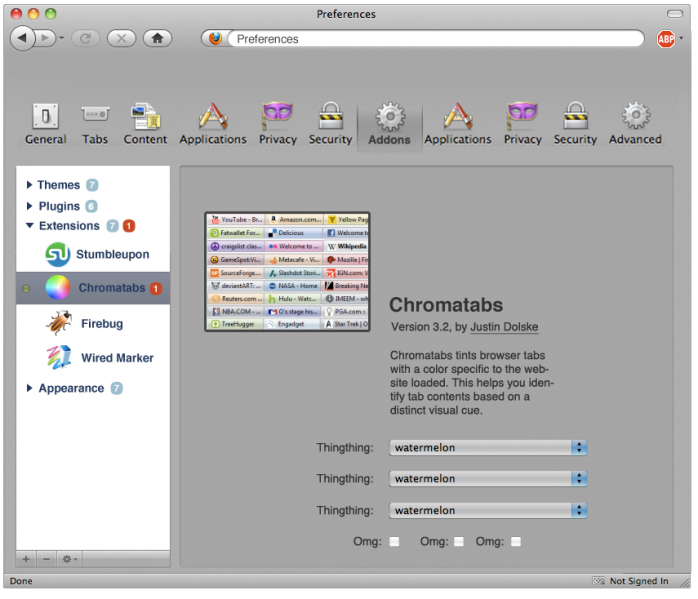Image resolution: width=698 pixels, height=599 pixels.
Task: Click the back navigation arrow
Action: tap(22, 38)
